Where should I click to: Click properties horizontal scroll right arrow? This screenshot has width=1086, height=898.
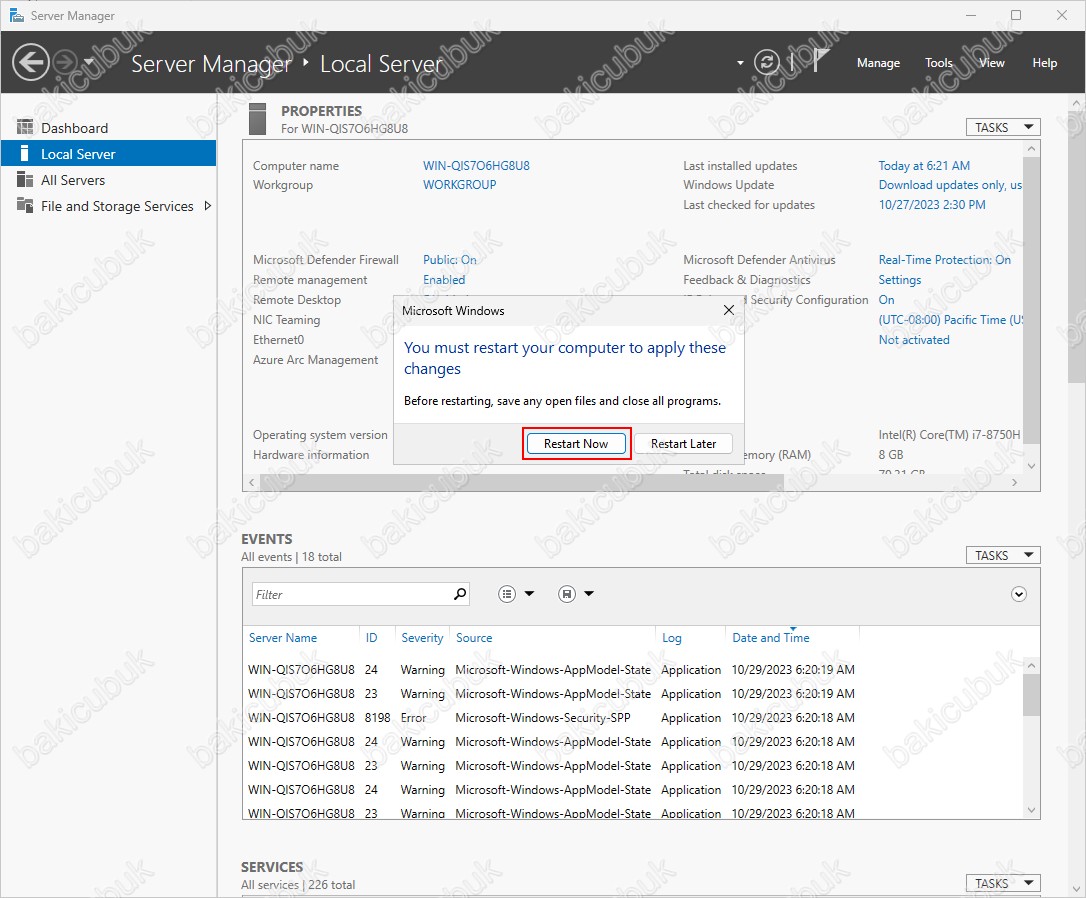[x=1014, y=482]
